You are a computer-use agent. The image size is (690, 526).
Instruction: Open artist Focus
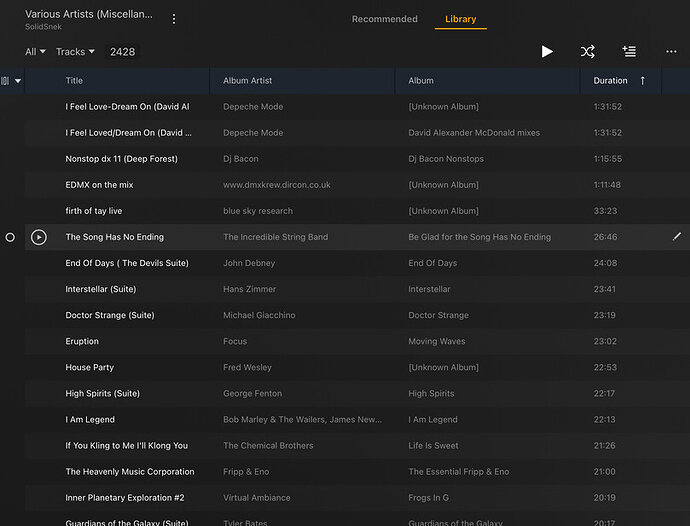(x=235, y=341)
